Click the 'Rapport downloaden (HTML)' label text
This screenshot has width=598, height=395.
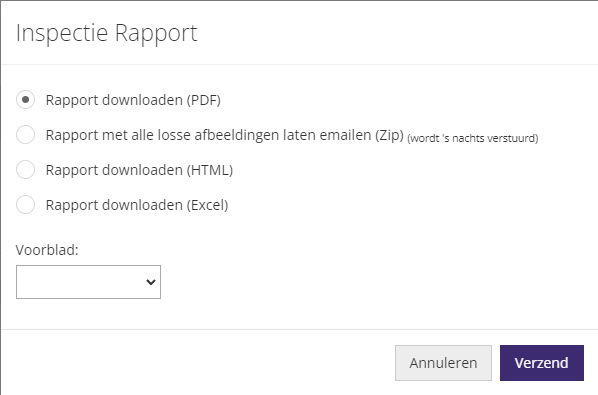pos(139,170)
